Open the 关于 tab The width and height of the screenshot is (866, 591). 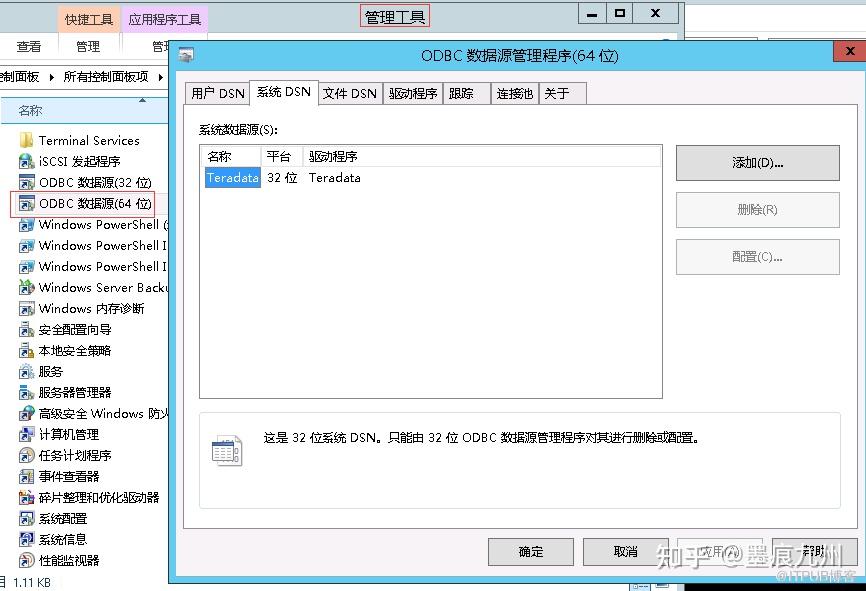[562, 93]
